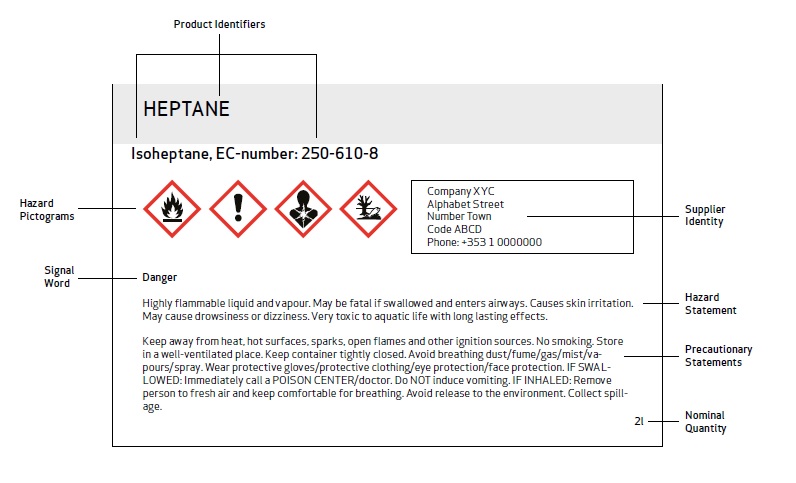This screenshot has width=796, height=483.
Task: Click Company XYC in supplier box
Action: 460,191
